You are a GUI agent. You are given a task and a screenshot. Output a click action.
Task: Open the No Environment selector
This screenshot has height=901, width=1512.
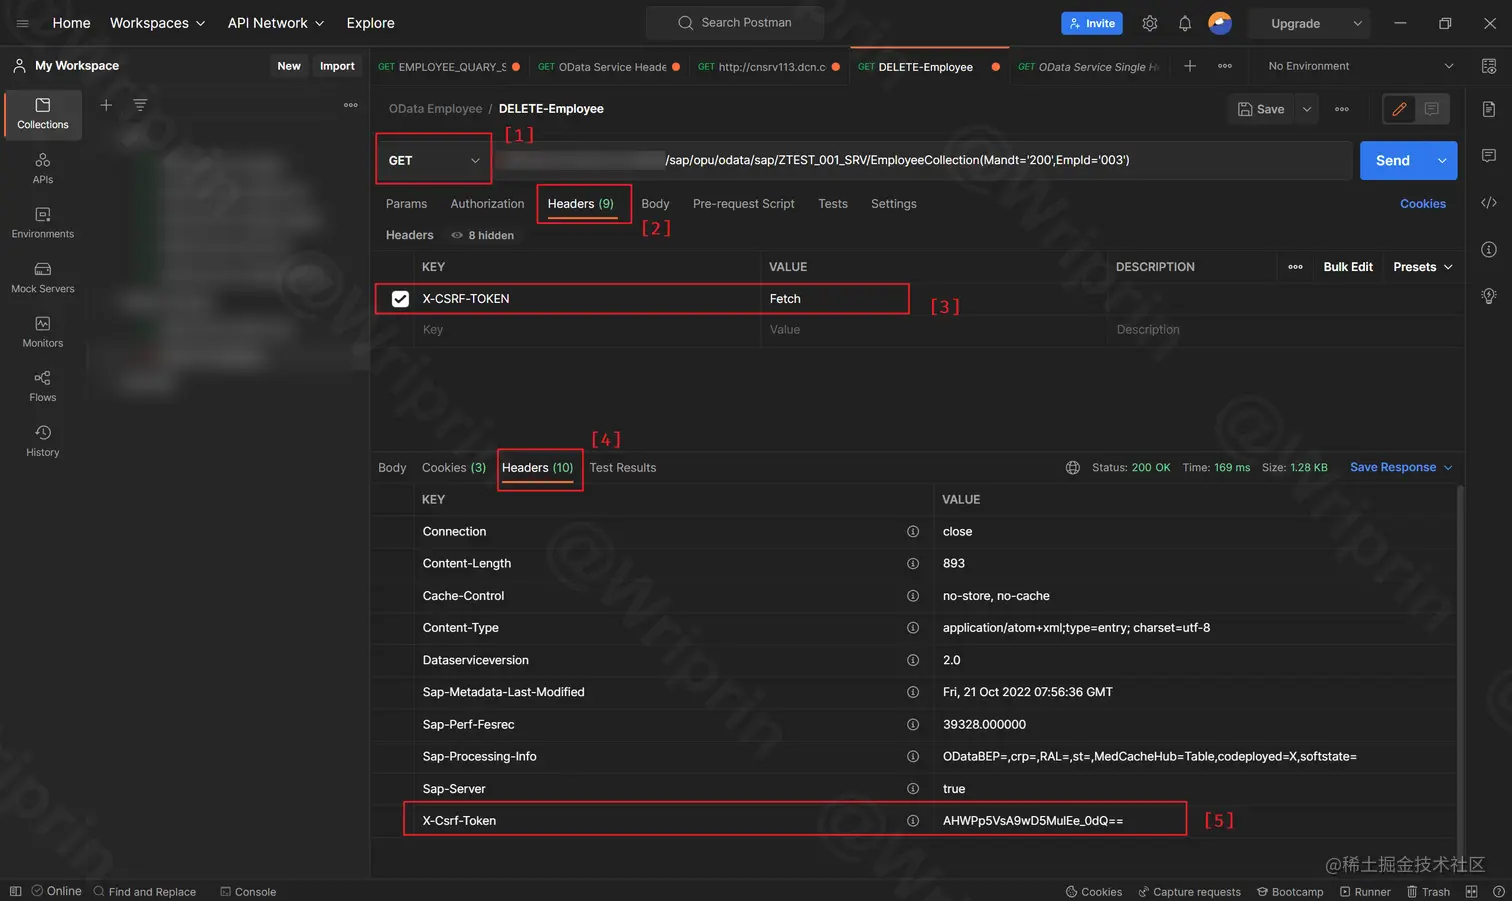point(1360,66)
